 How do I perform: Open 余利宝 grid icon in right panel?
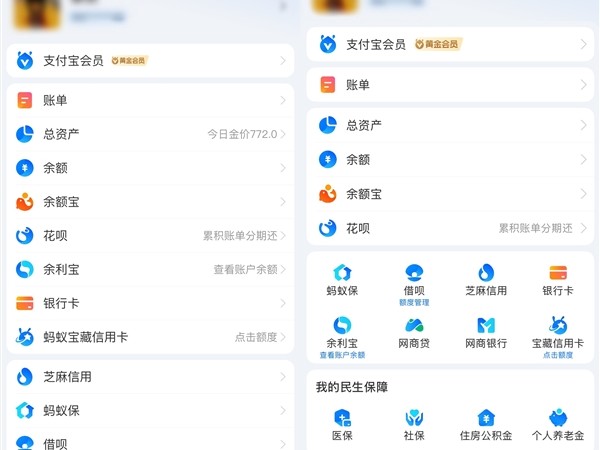342,325
